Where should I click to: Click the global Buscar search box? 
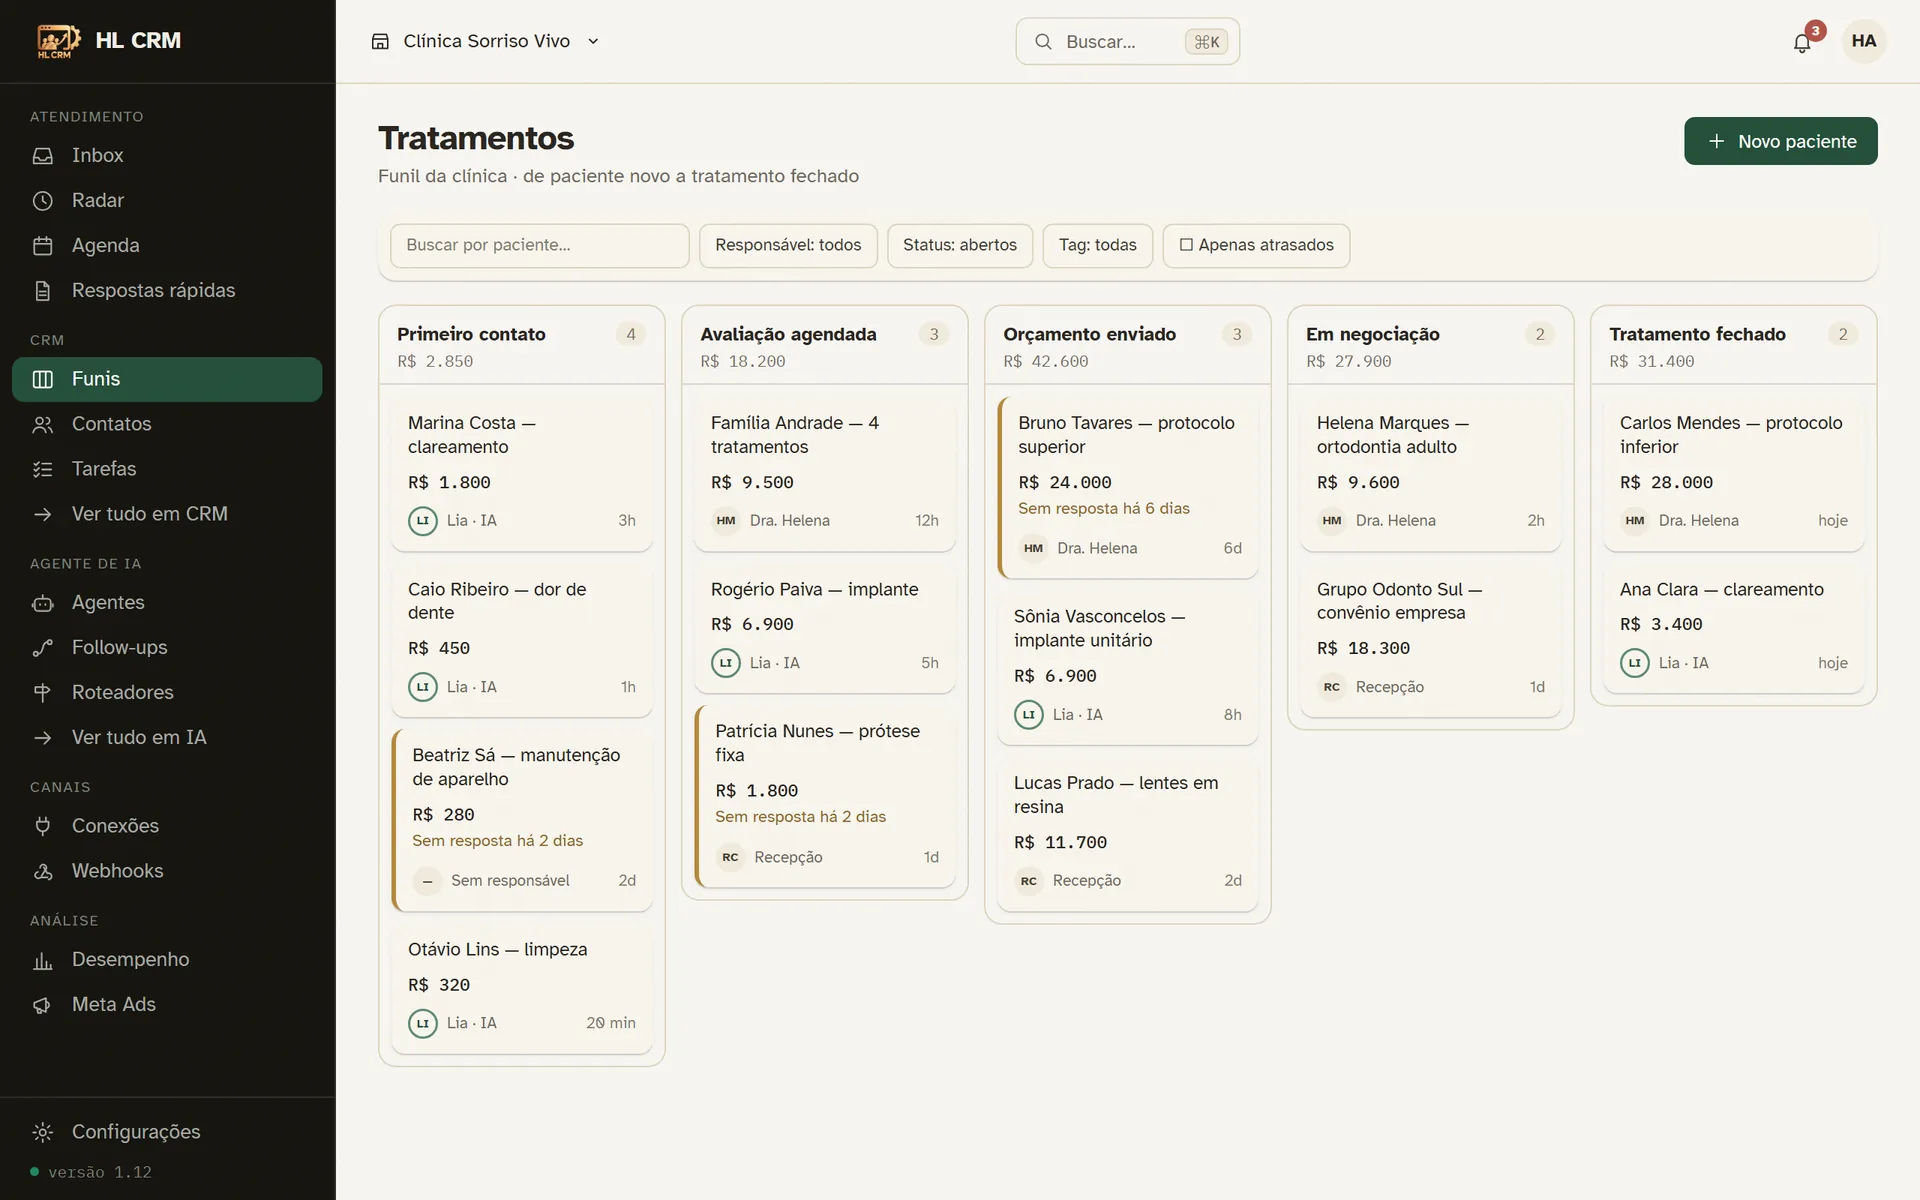coord(1127,42)
